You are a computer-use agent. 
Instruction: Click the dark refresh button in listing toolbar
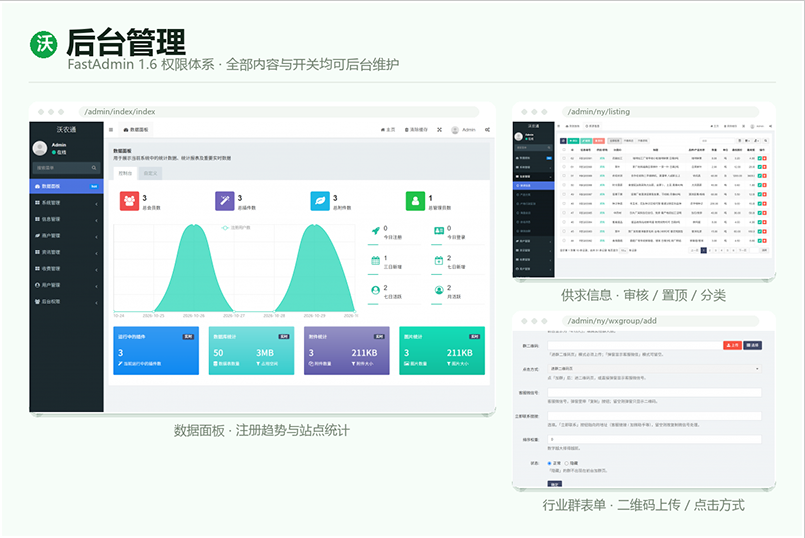(x=563, y=141)
